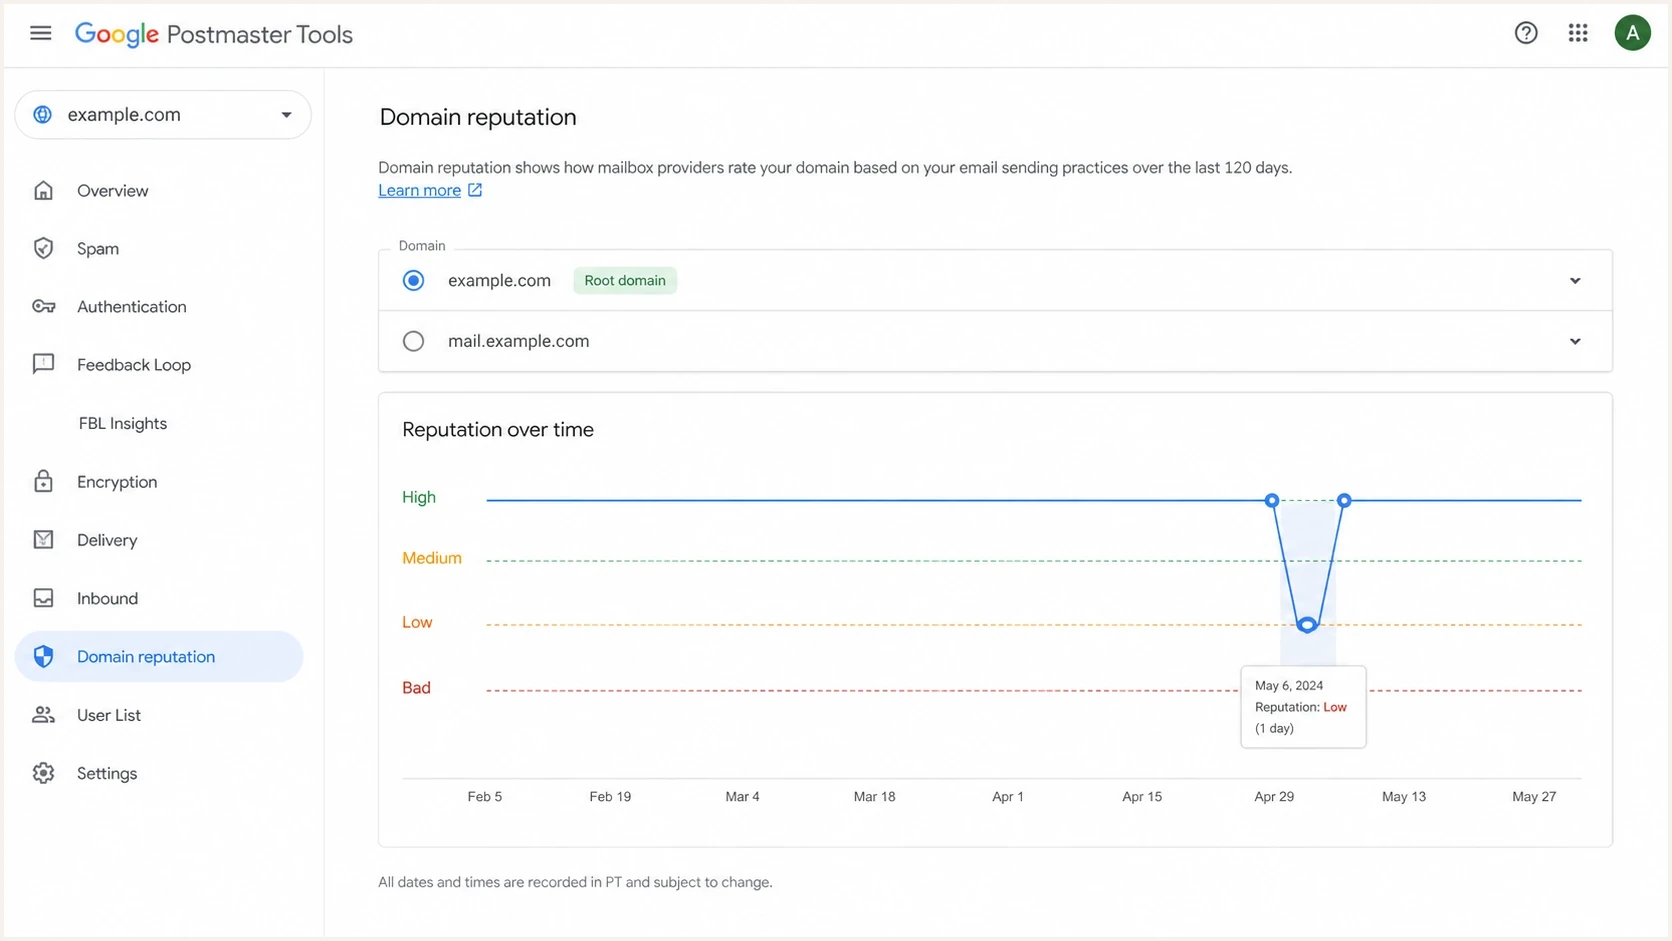Click the Bad reputation level label
The width and height of the screenshot is (1672, 941).
416,688
